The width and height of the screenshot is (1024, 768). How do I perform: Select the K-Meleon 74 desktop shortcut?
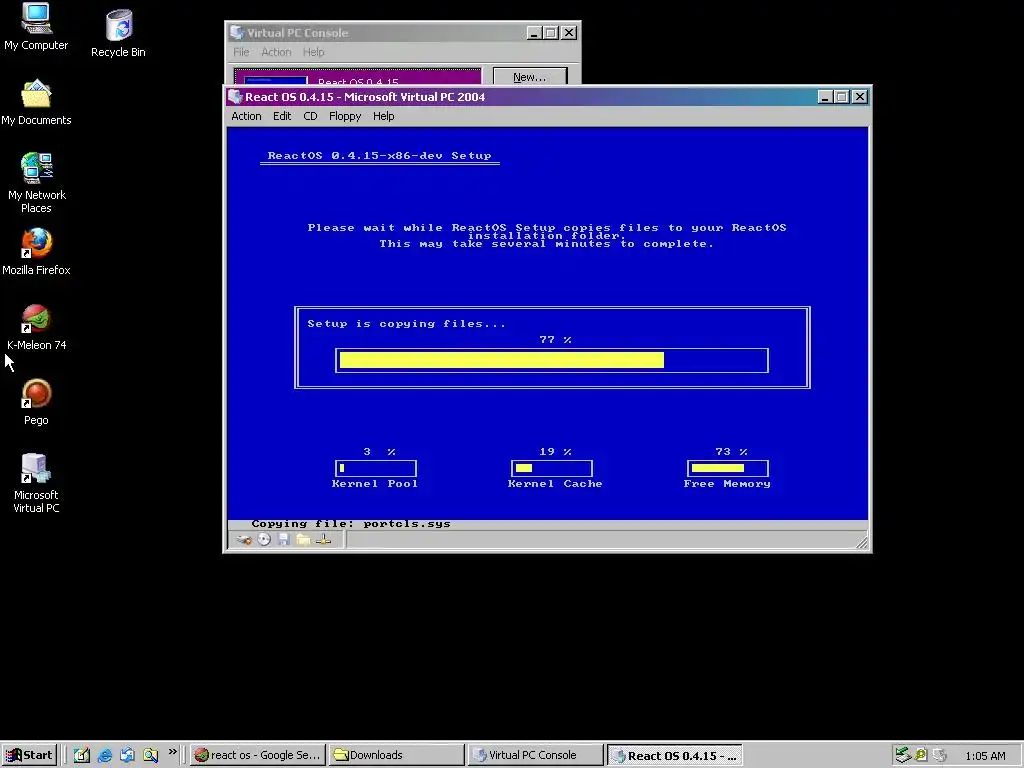(36, 327)
